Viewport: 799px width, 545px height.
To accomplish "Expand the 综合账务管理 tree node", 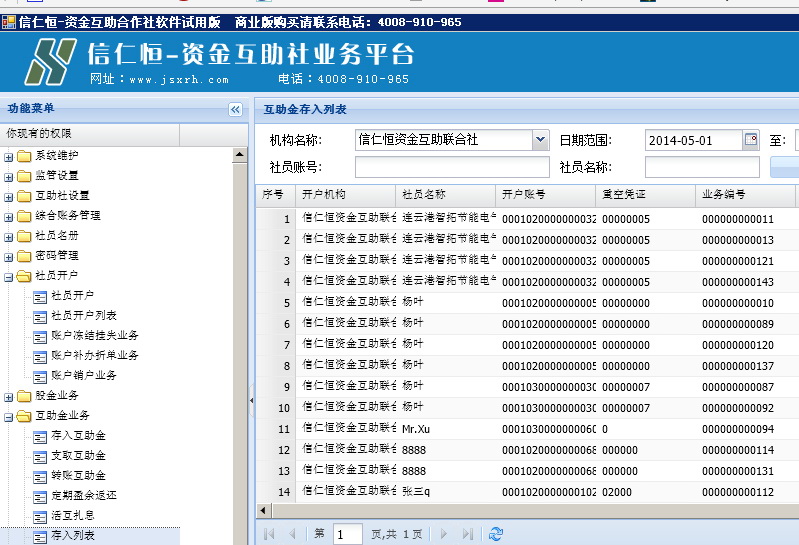I will pos(9,217).
